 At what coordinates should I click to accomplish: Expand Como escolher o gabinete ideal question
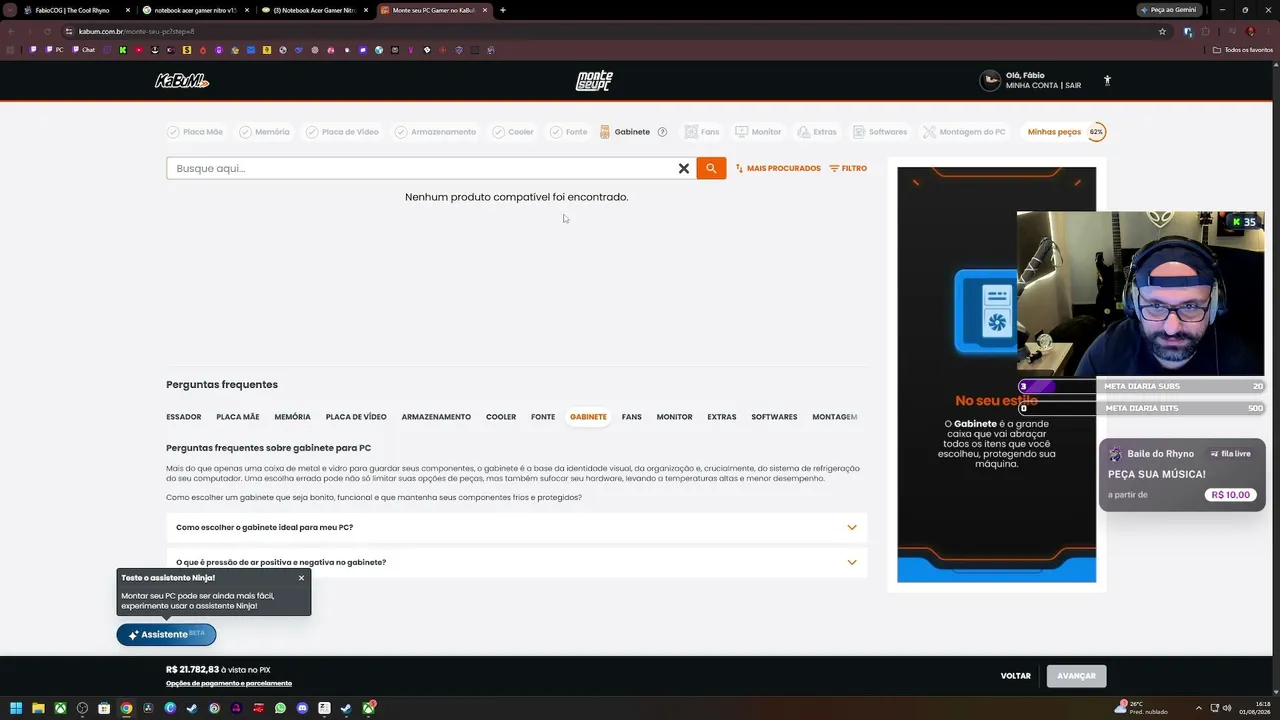(x=516, y=527)
